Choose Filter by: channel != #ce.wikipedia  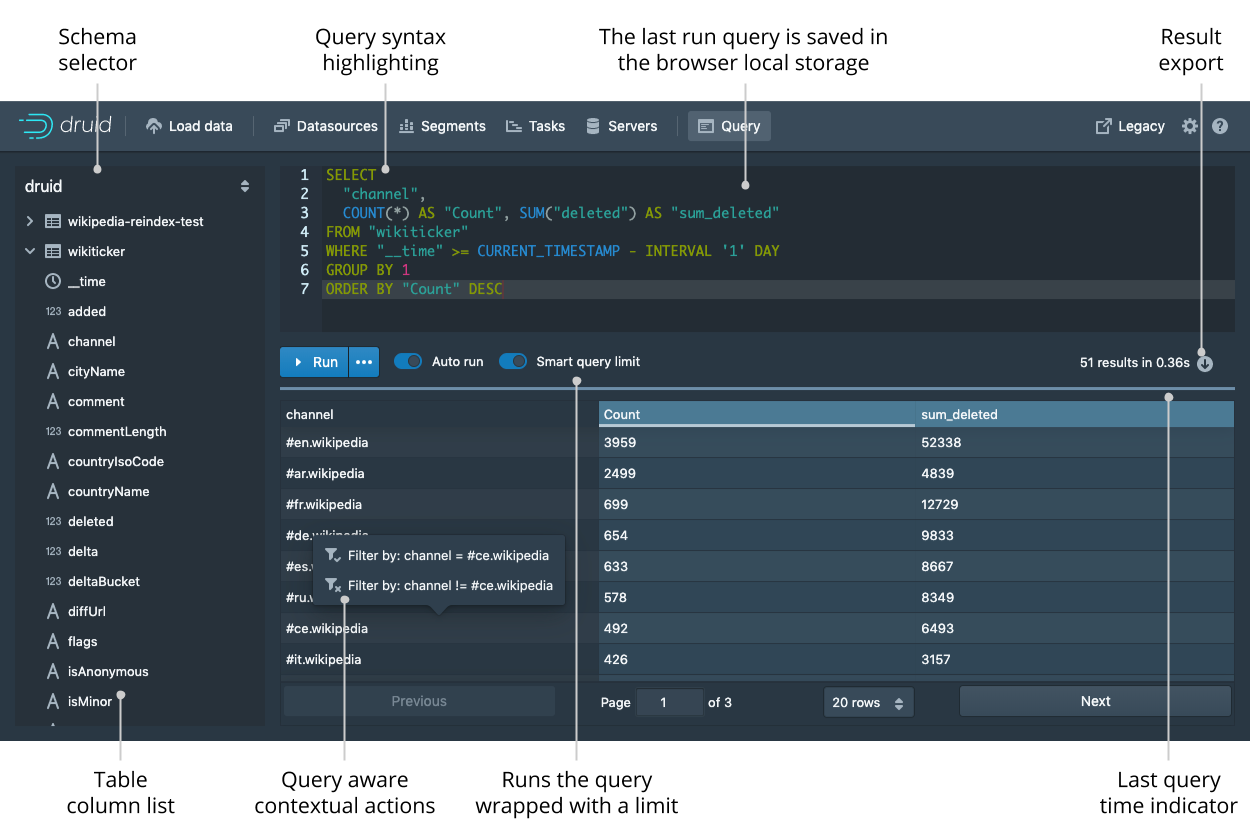[438, 585]
